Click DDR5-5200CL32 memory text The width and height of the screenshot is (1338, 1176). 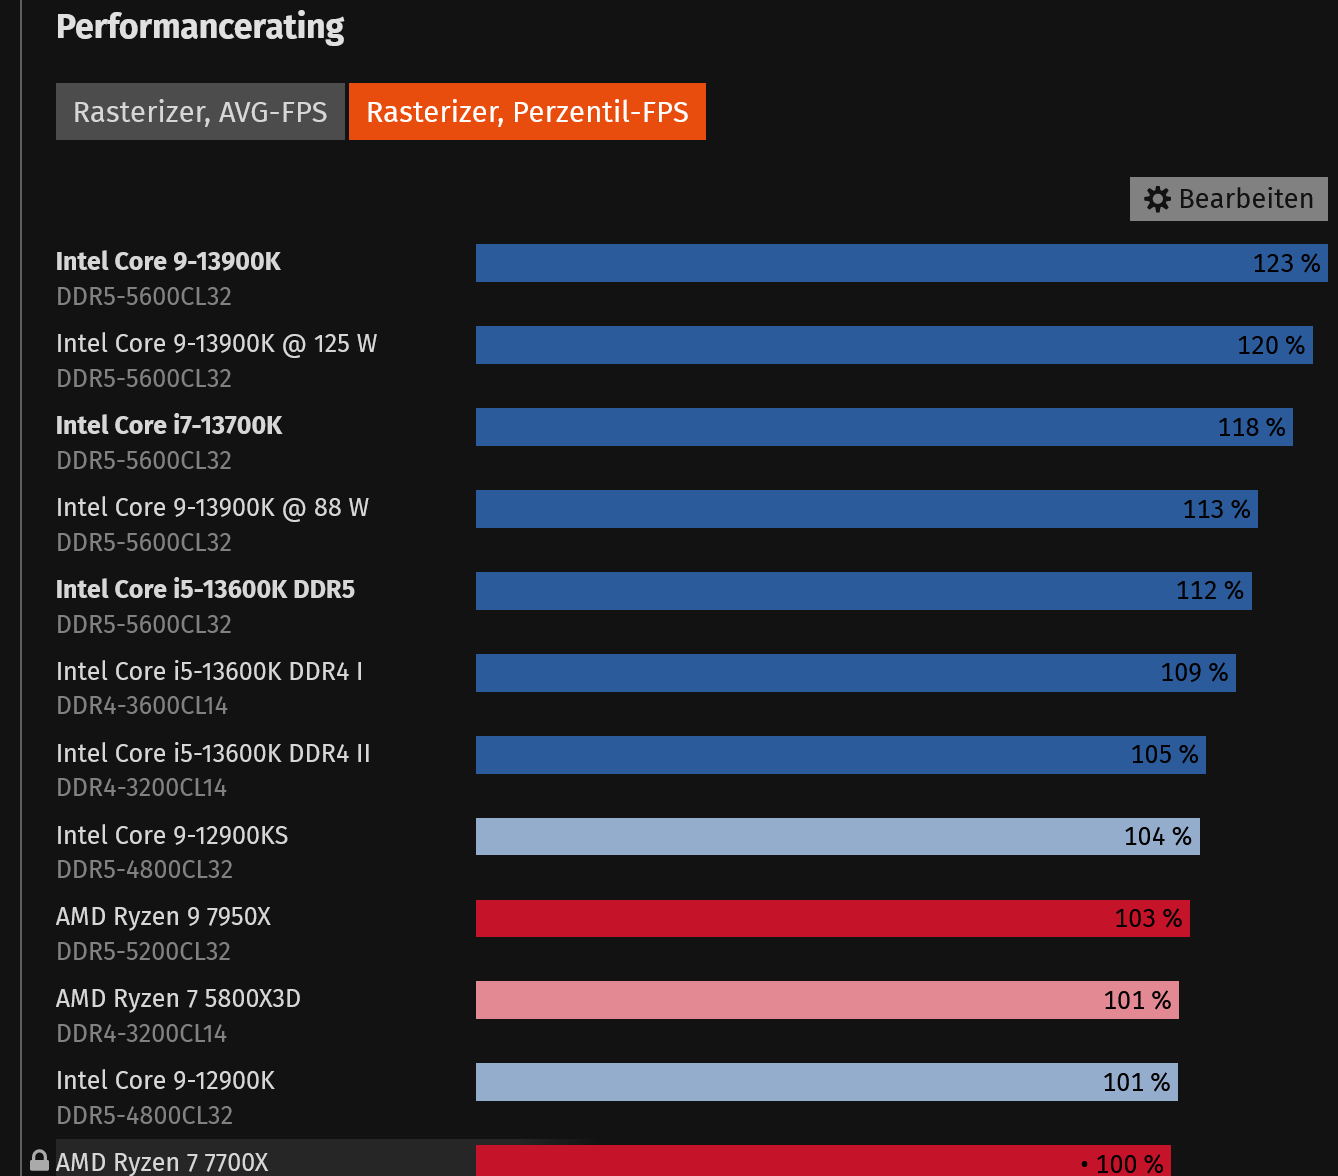pyautogui.click(x=144, y=952)
